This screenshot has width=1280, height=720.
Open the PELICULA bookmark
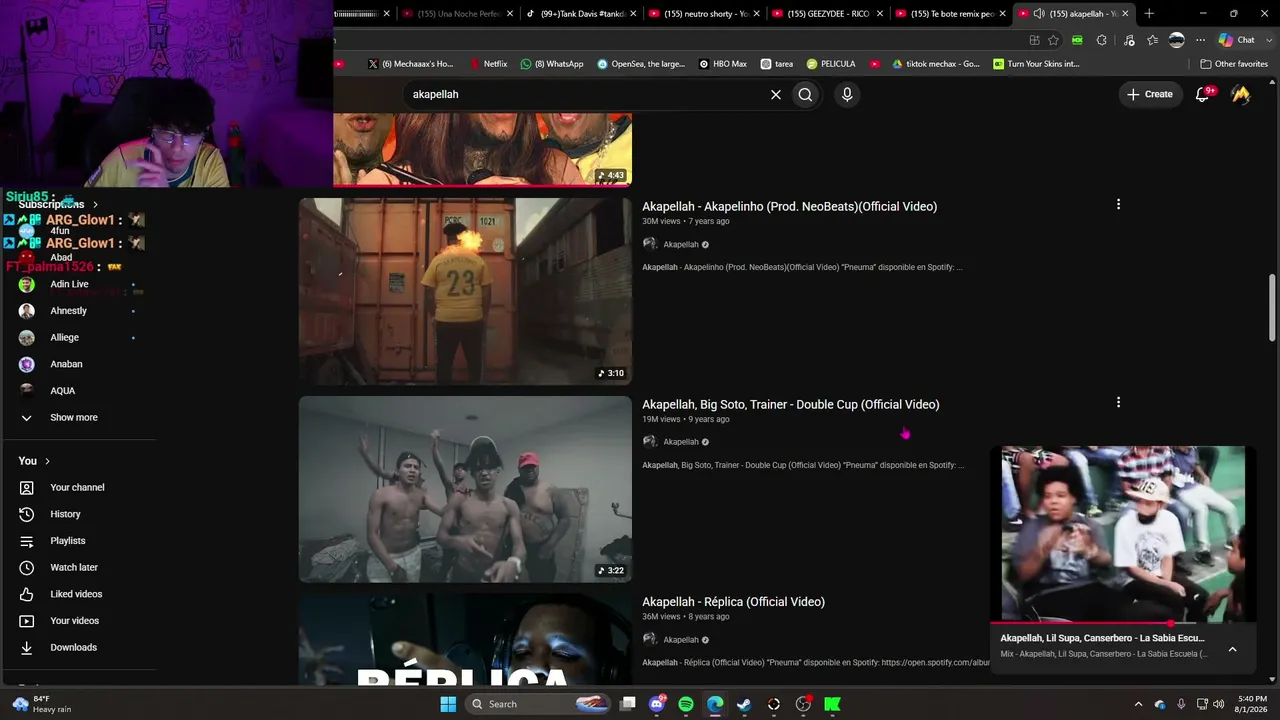point(831,64)
